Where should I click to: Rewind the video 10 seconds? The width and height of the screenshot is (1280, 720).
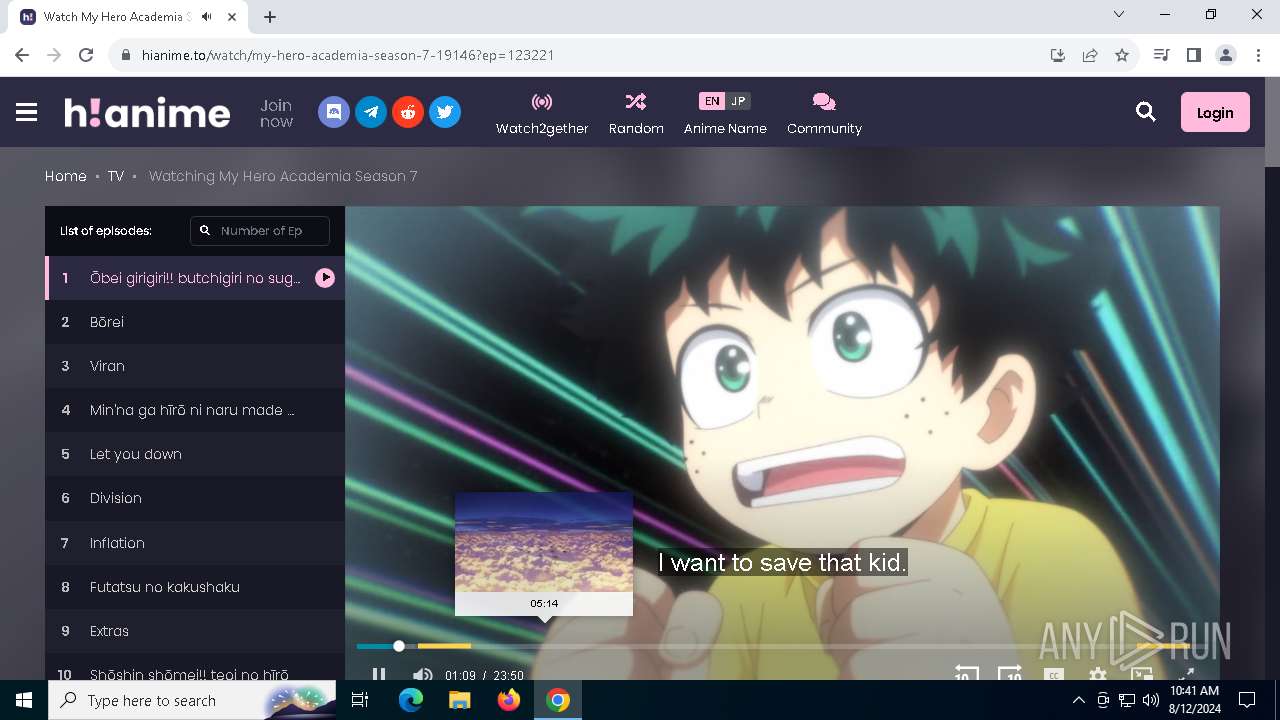point(966,674)
